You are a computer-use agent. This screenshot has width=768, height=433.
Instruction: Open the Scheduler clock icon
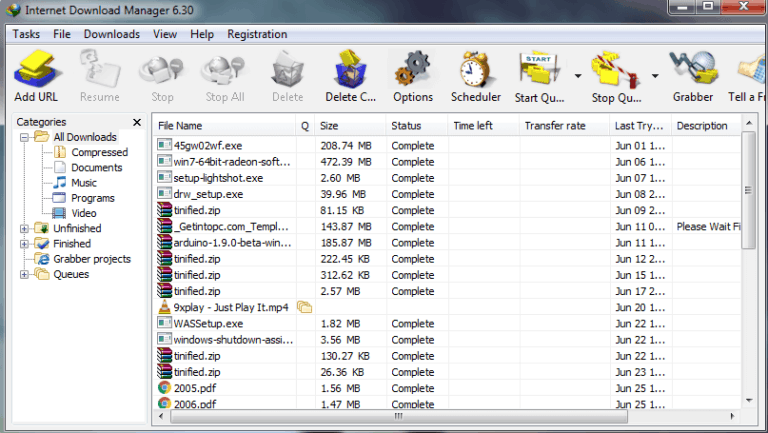475,76
